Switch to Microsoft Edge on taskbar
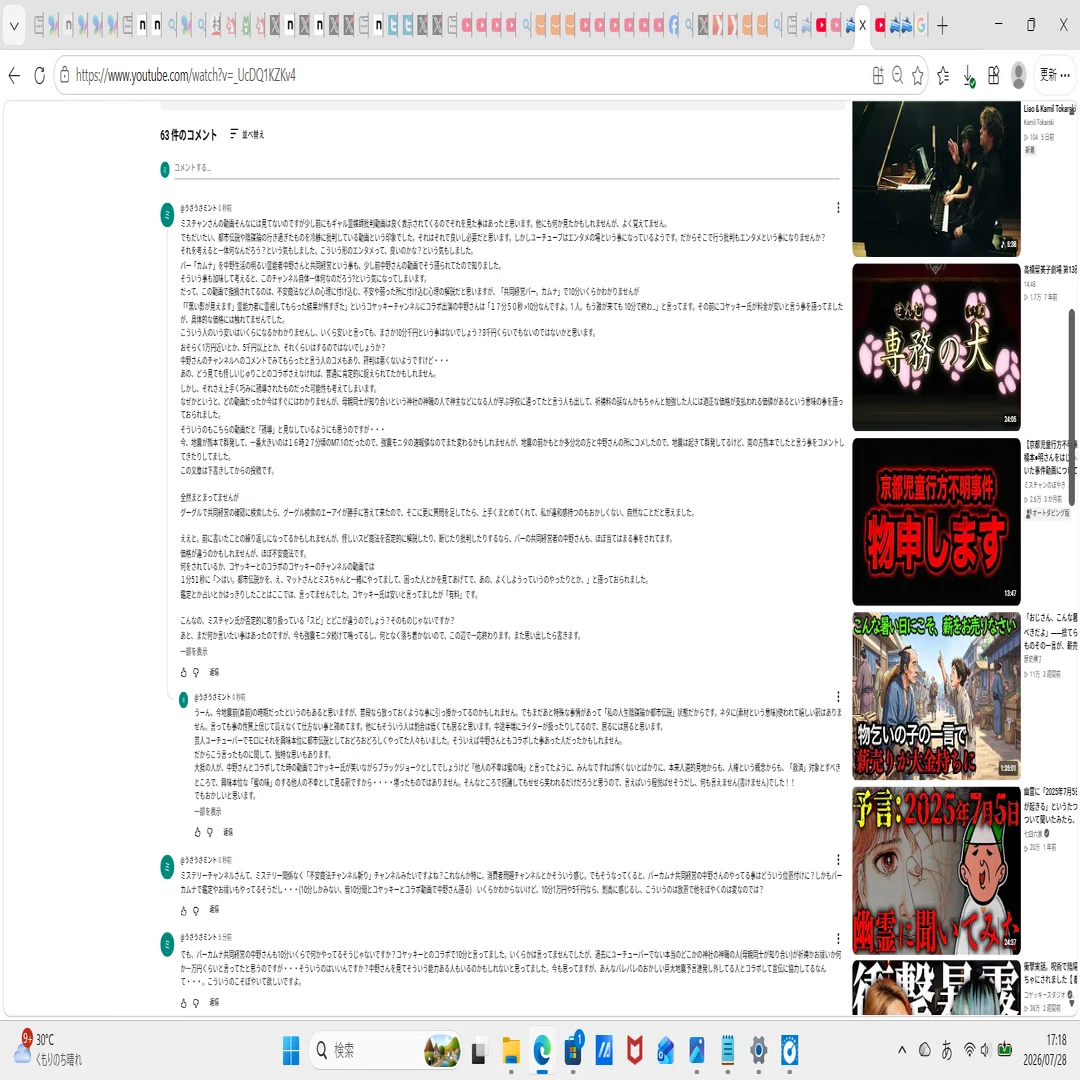The width and height of the screenshot is (1080, 1080). [x=542, y=1050]
